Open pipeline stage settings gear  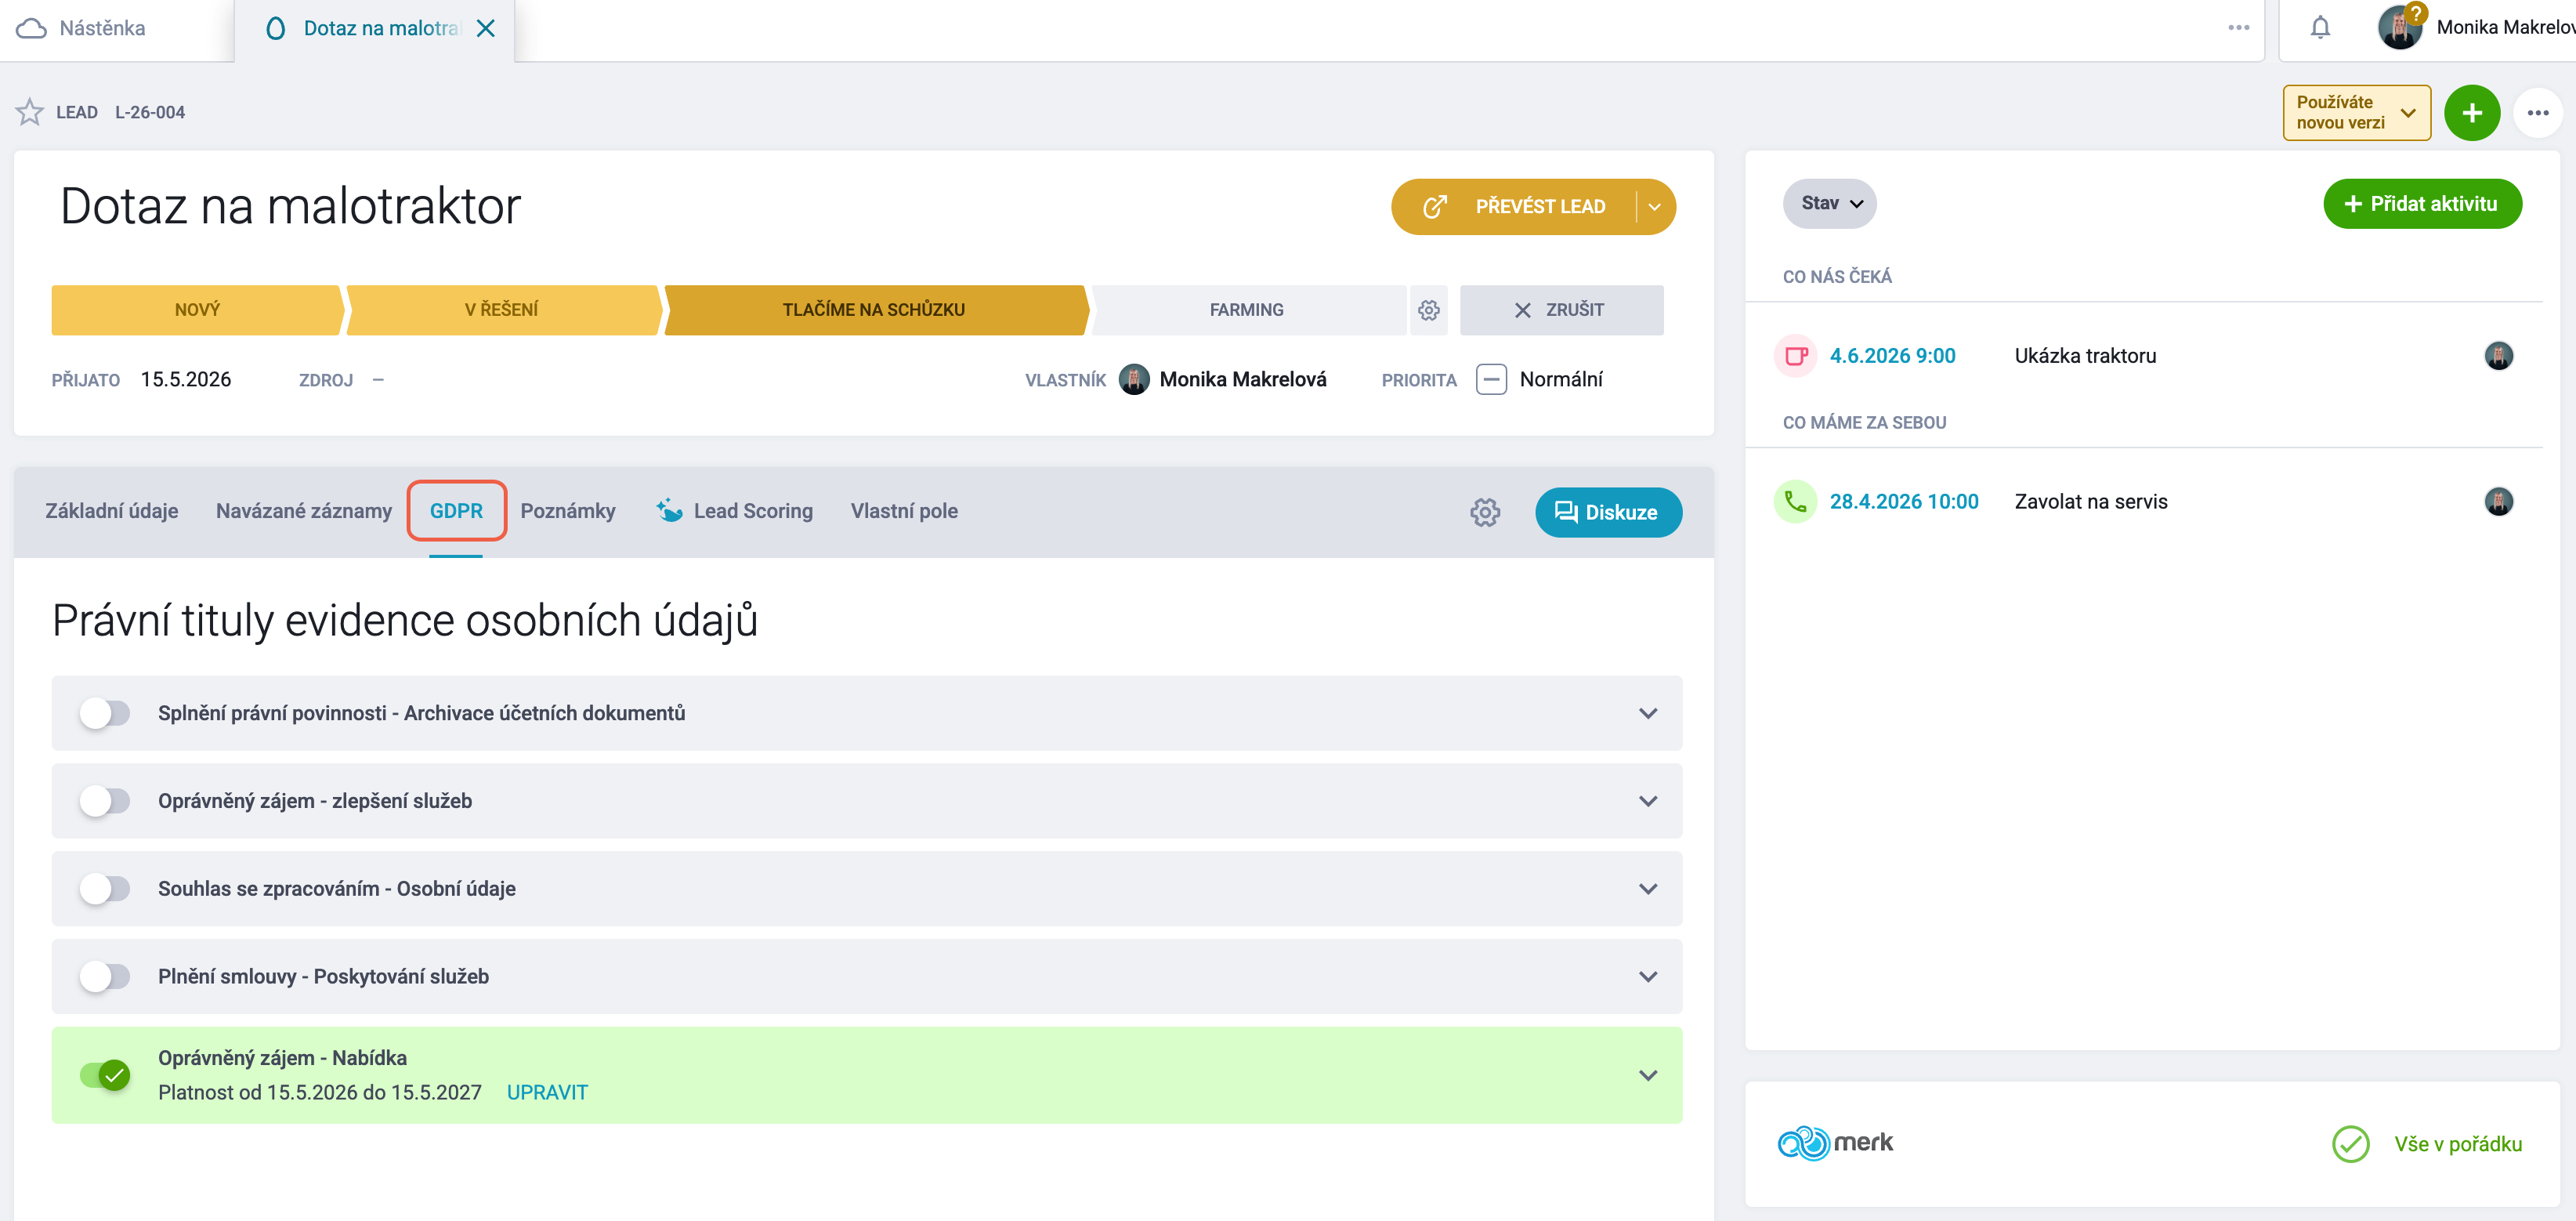tap(1428, 310)
